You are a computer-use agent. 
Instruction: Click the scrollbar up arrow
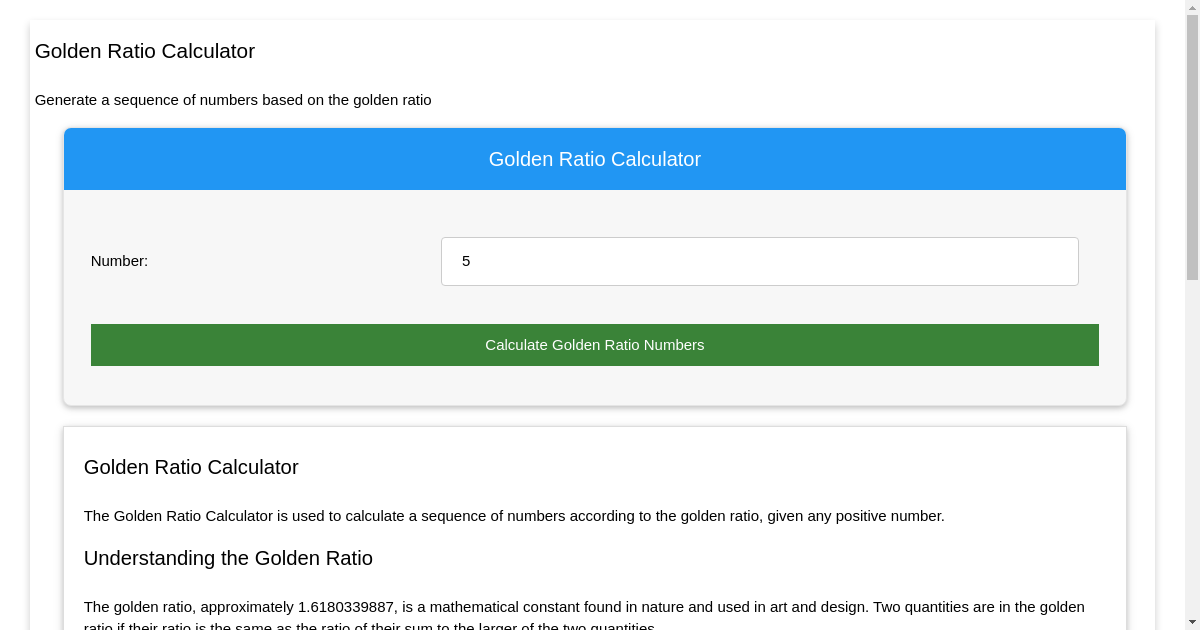pos(1192,8)
